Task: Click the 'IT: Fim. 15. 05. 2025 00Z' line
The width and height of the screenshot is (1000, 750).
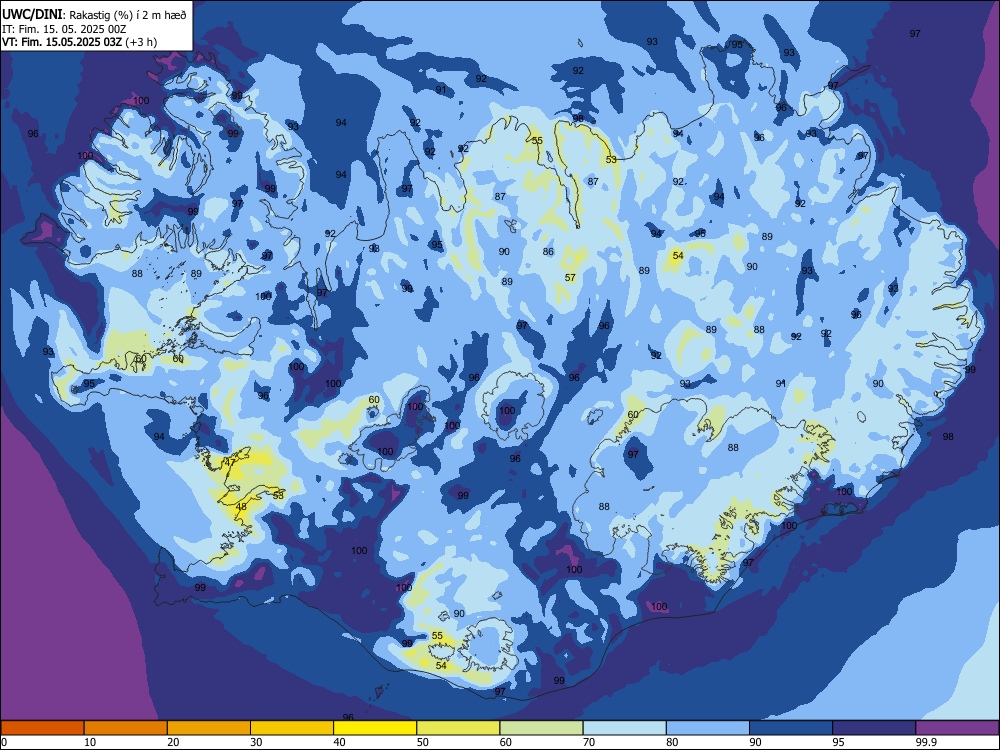Action: tap(64, 29)
